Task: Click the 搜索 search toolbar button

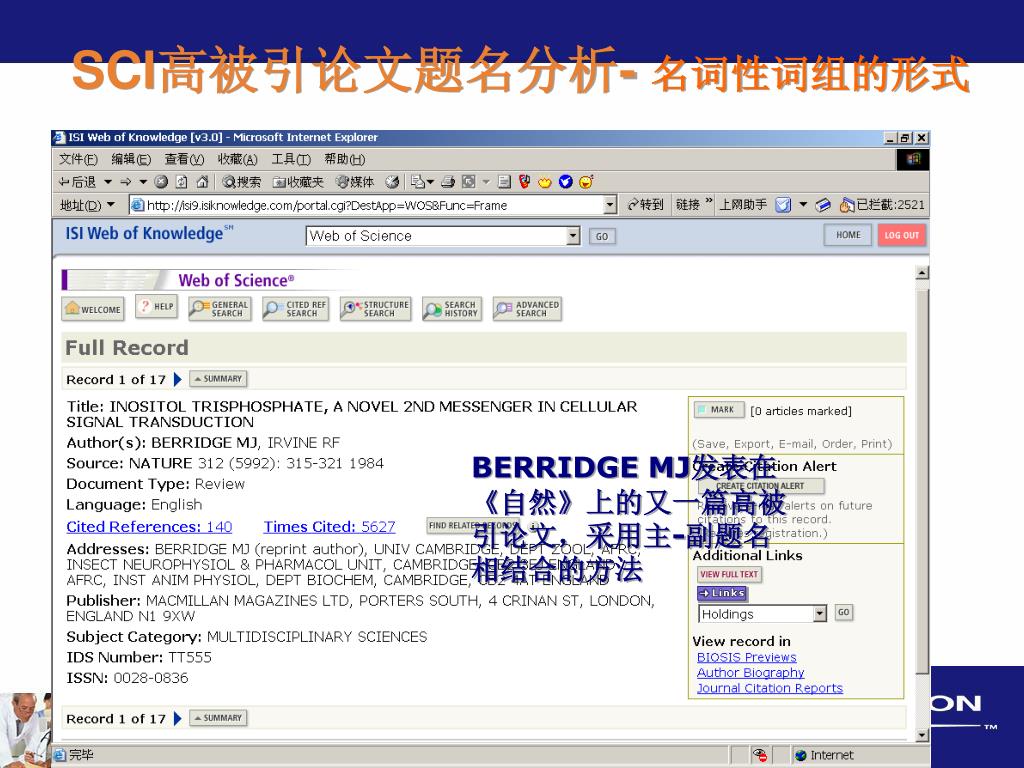Action: pyautogui.click(x=241, y=182)
